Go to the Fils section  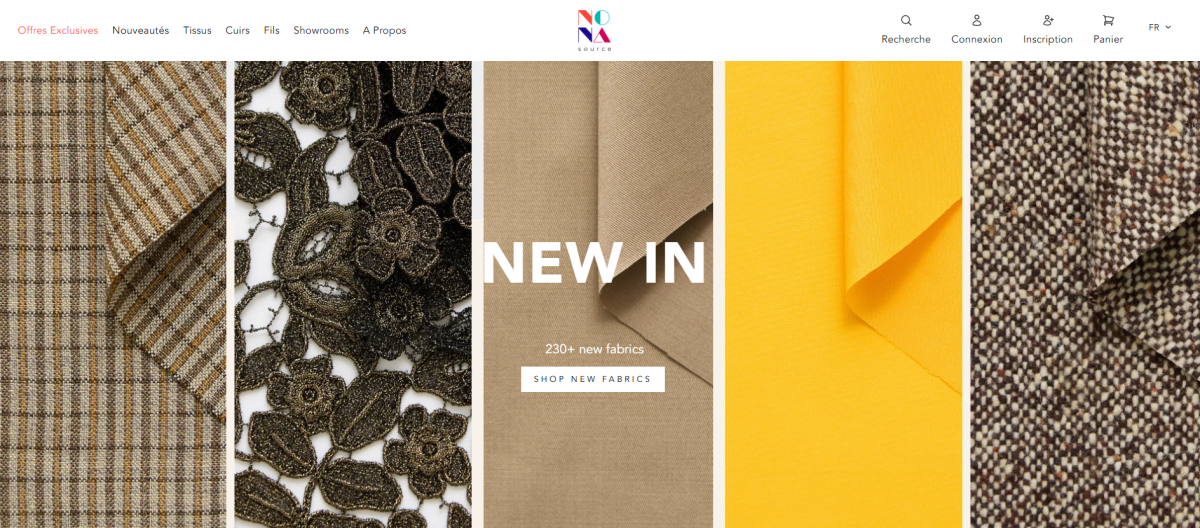pyautogui.click(x=272, y=30)
